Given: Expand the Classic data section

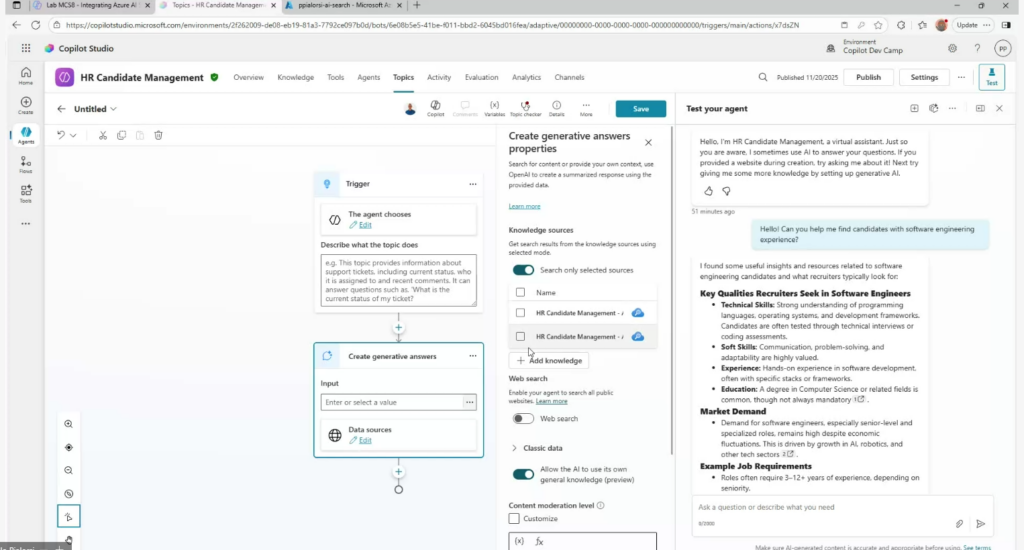Looking at the screenshot, I should (x=514, y=448).
